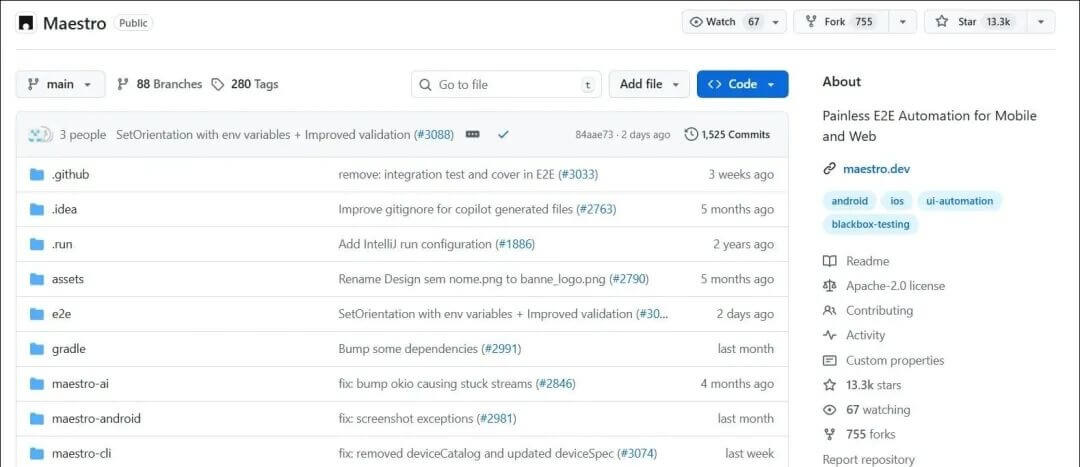Click the Maestro repository logo icon
The height and width of the screenshot is (467, 1080).
click(26, 23)
